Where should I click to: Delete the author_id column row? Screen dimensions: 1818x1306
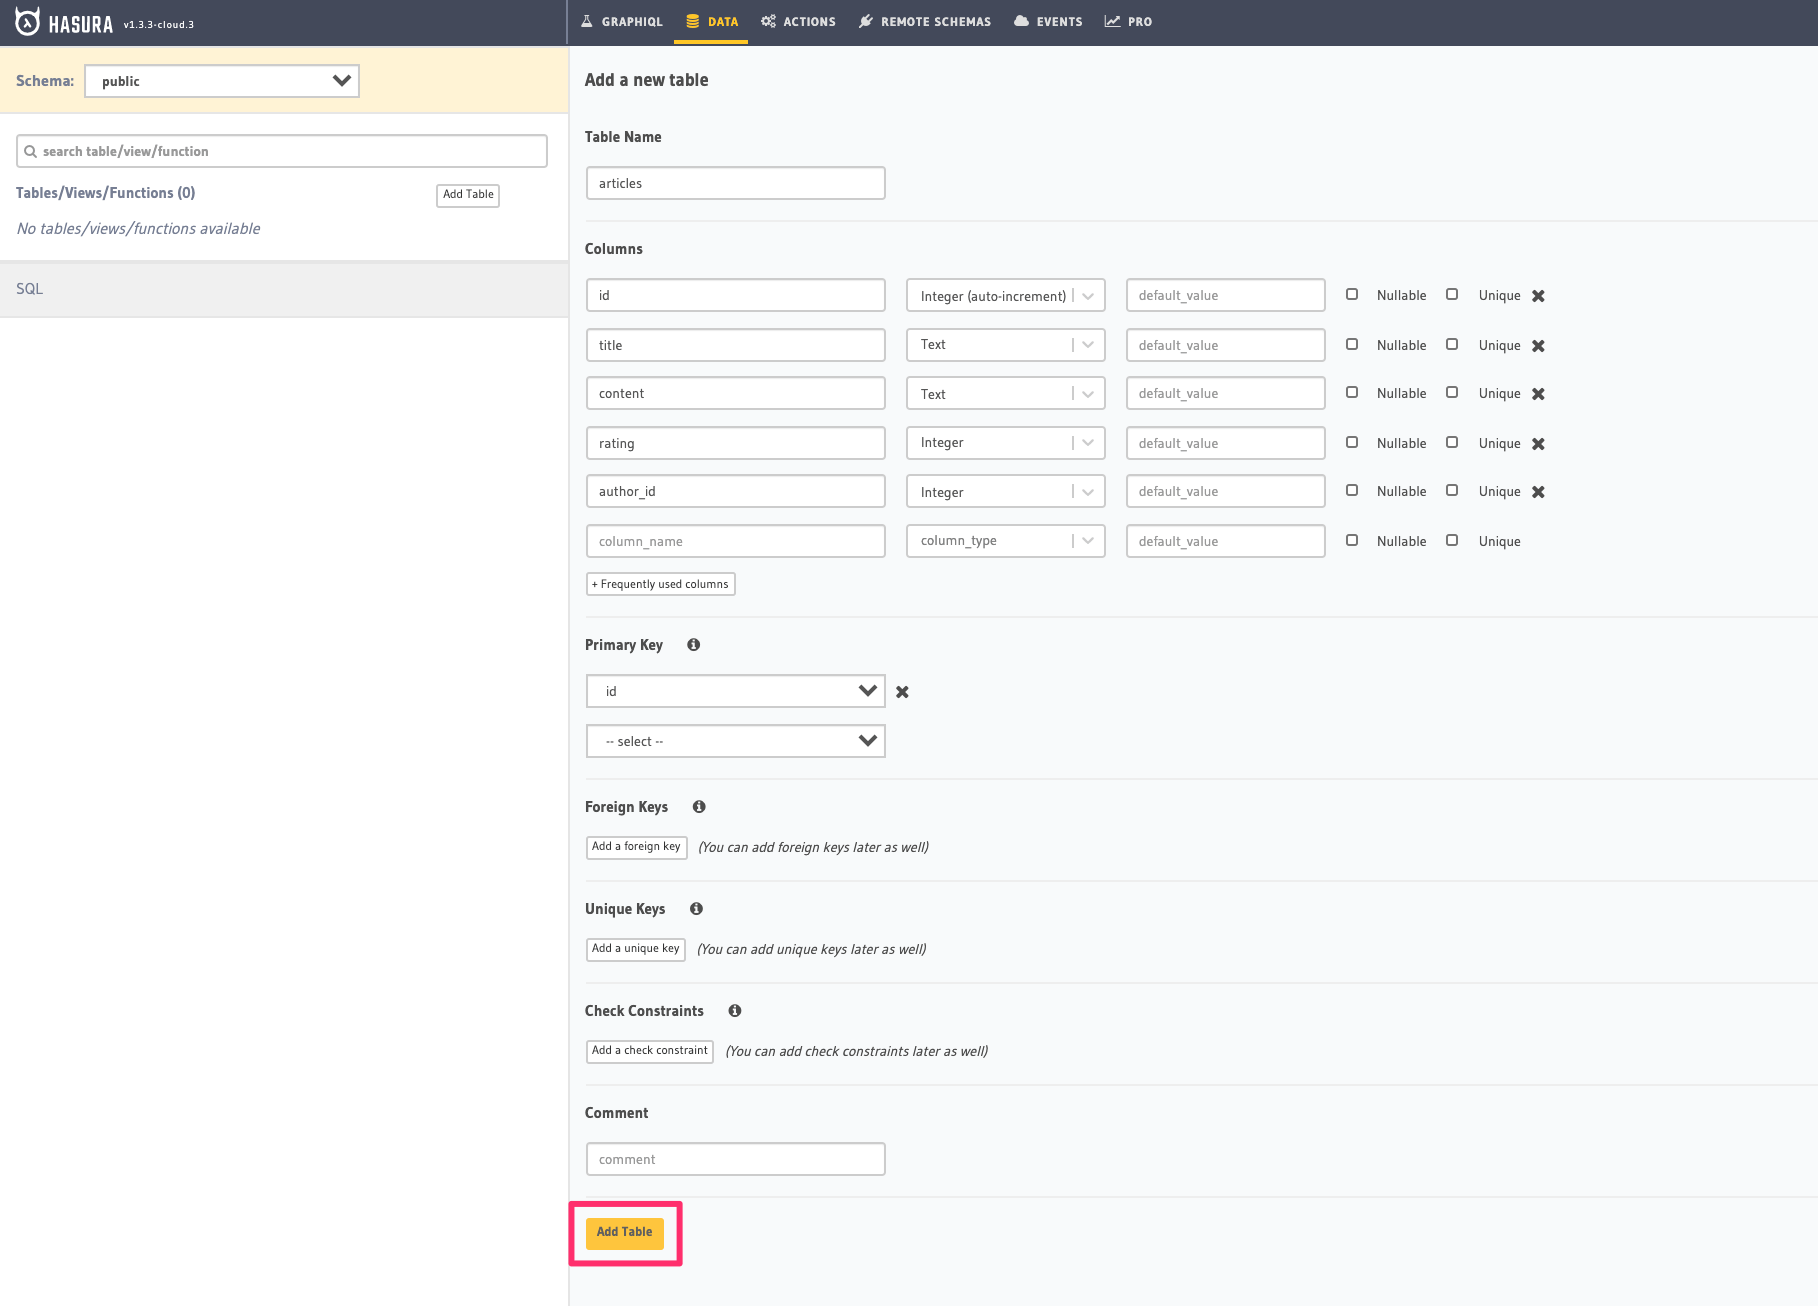1538,492
